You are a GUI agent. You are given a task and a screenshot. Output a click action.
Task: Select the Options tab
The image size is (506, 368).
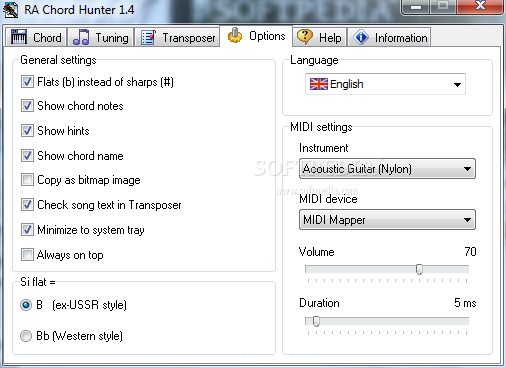point(256,36)
